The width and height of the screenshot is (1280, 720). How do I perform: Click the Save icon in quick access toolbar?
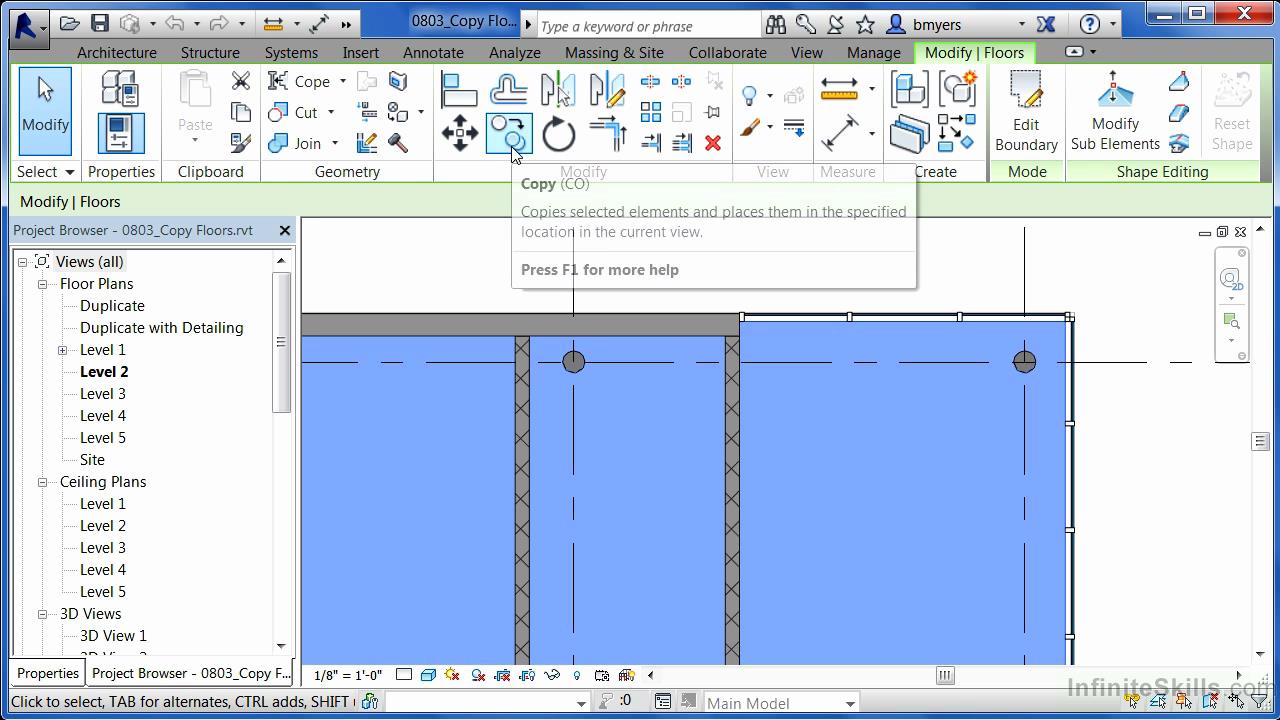tap(100, 24)
